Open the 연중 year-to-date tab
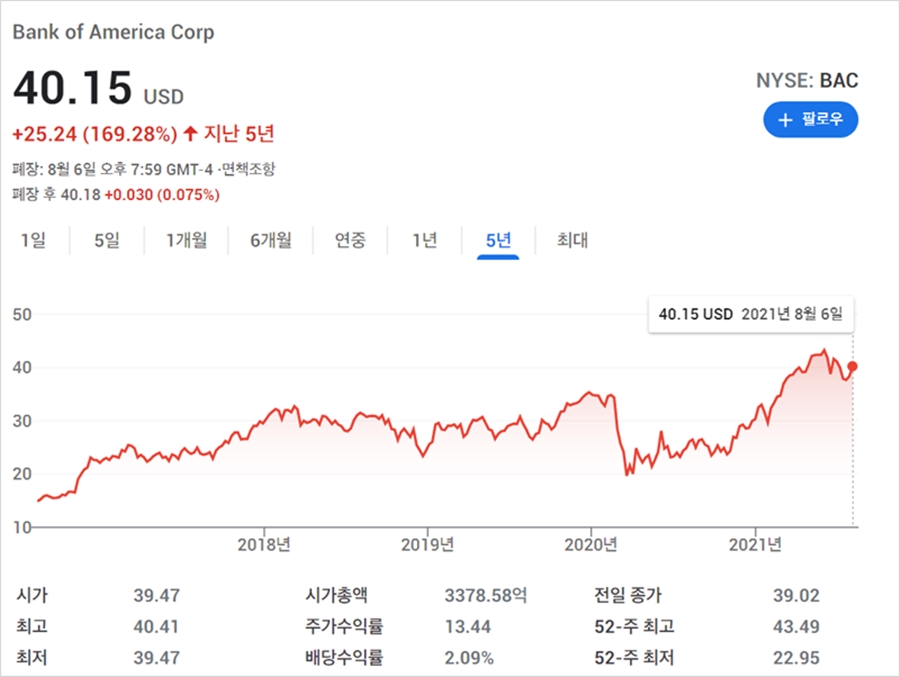 350,240
